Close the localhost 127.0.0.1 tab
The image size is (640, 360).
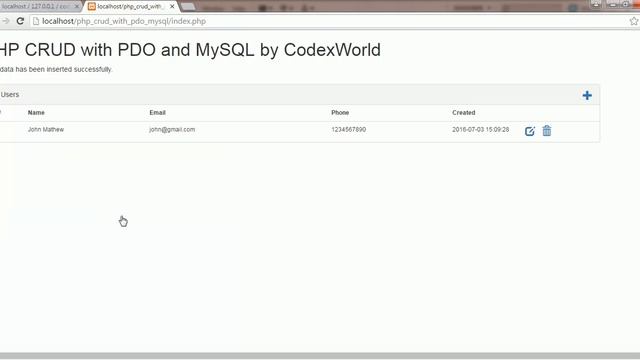(x=76, y=7)
